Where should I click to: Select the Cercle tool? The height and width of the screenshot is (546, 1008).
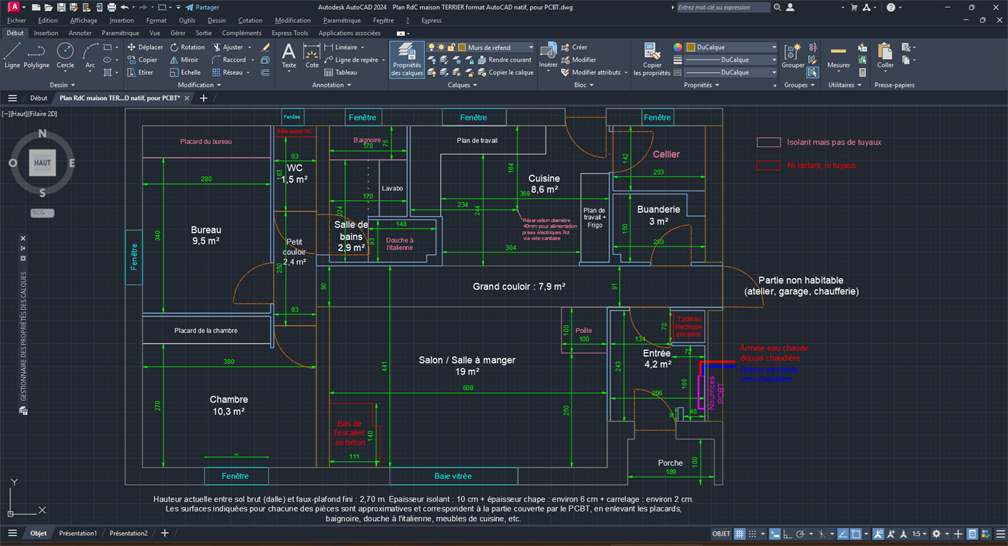[x=65, y=55]
